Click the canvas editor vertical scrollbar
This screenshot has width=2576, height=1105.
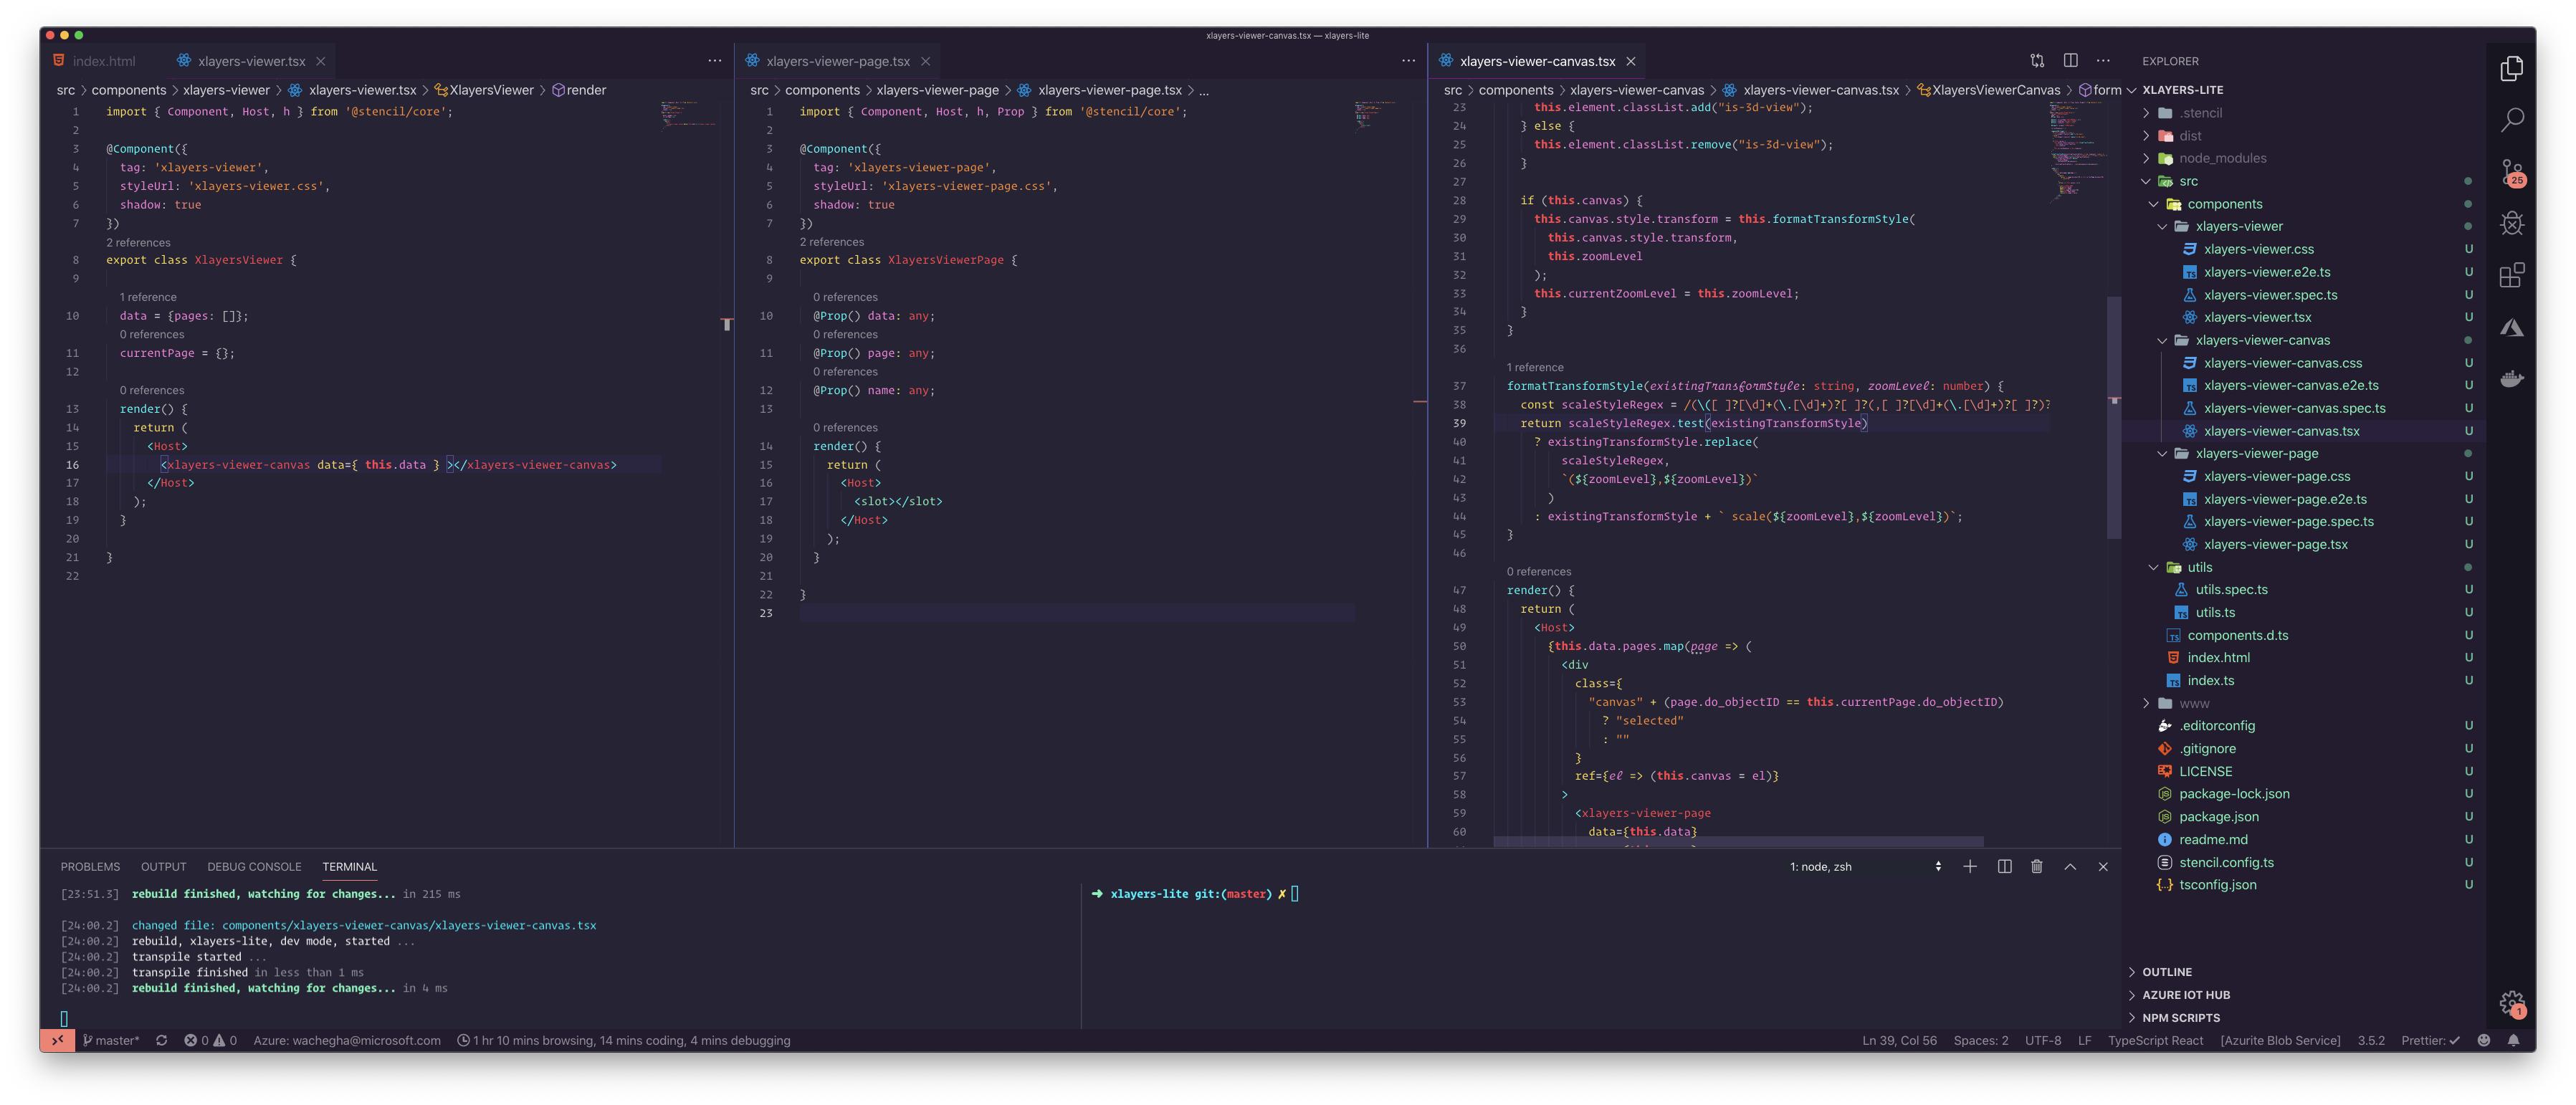pos(2114,417)
